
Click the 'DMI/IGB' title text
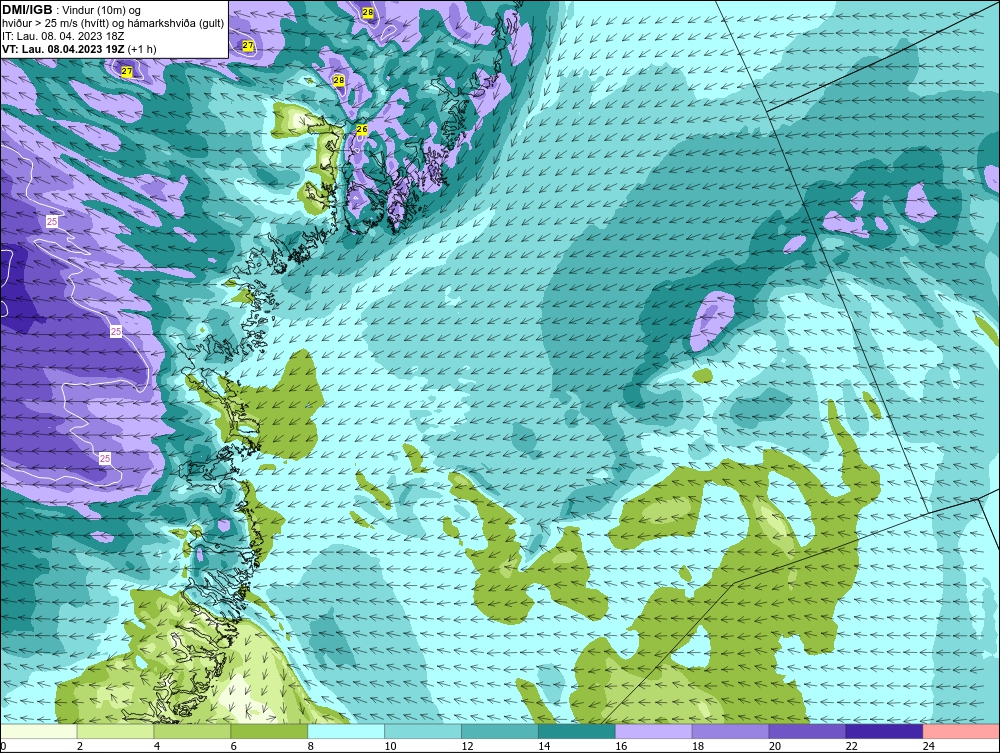(27, 10)
